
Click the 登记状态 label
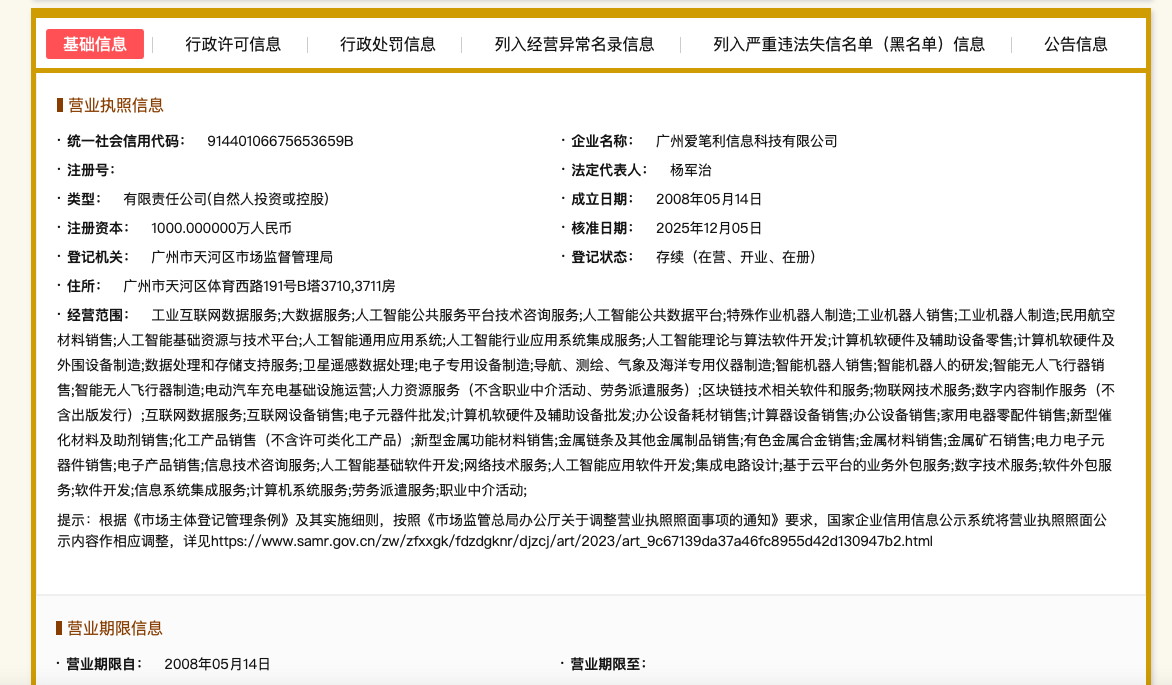tap(602, 257)
